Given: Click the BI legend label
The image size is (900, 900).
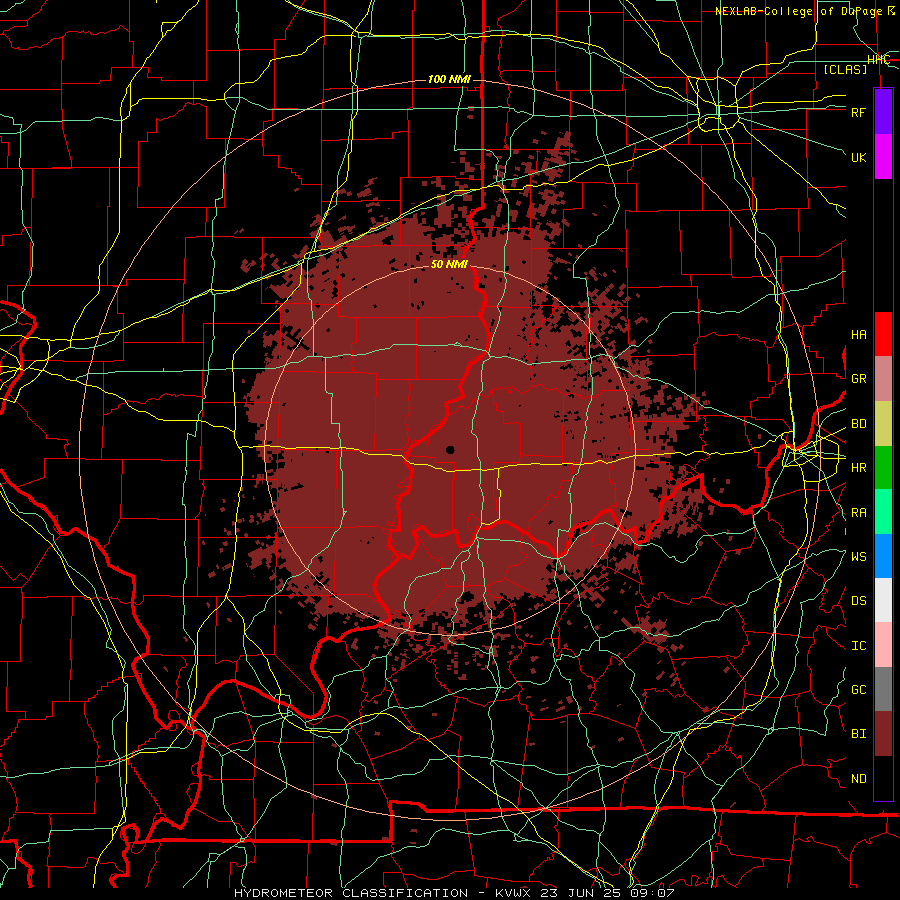Looking at the screenshot, I should [858, 734].
